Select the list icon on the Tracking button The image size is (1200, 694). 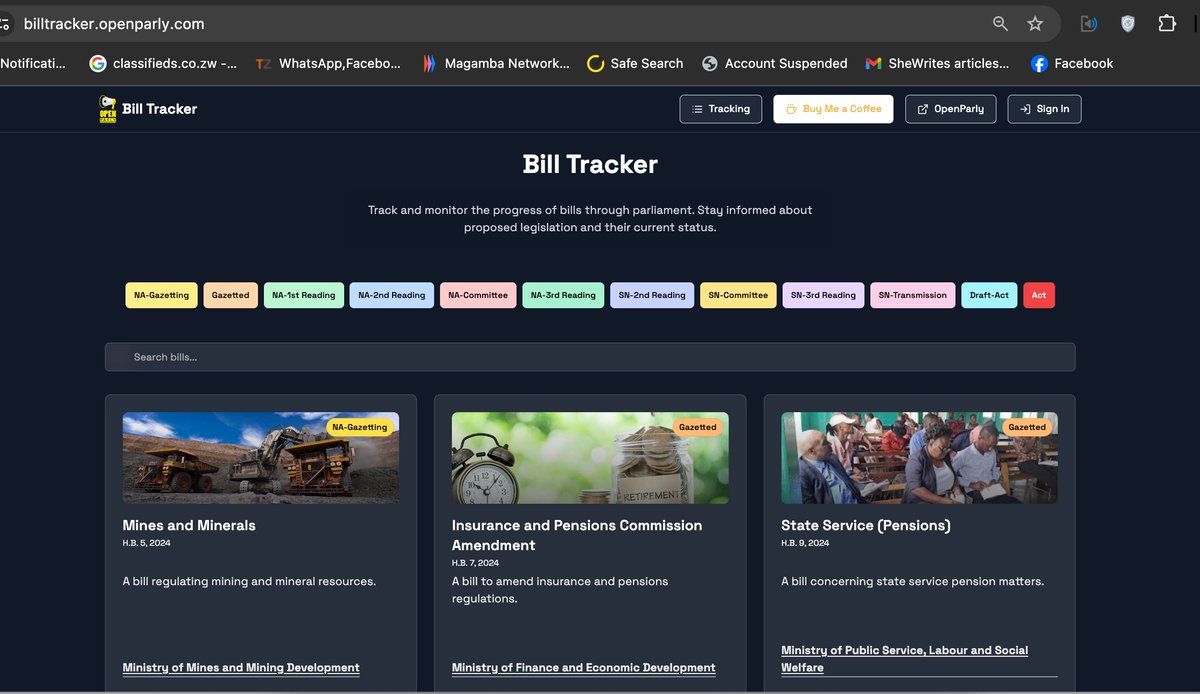[697, 108]
